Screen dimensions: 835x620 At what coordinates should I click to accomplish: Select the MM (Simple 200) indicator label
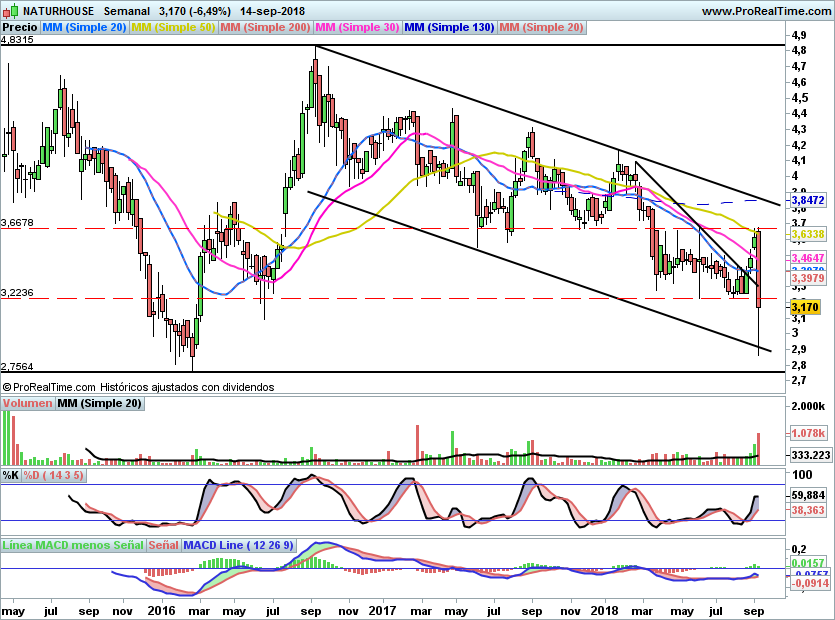click(x=265, y=28)
